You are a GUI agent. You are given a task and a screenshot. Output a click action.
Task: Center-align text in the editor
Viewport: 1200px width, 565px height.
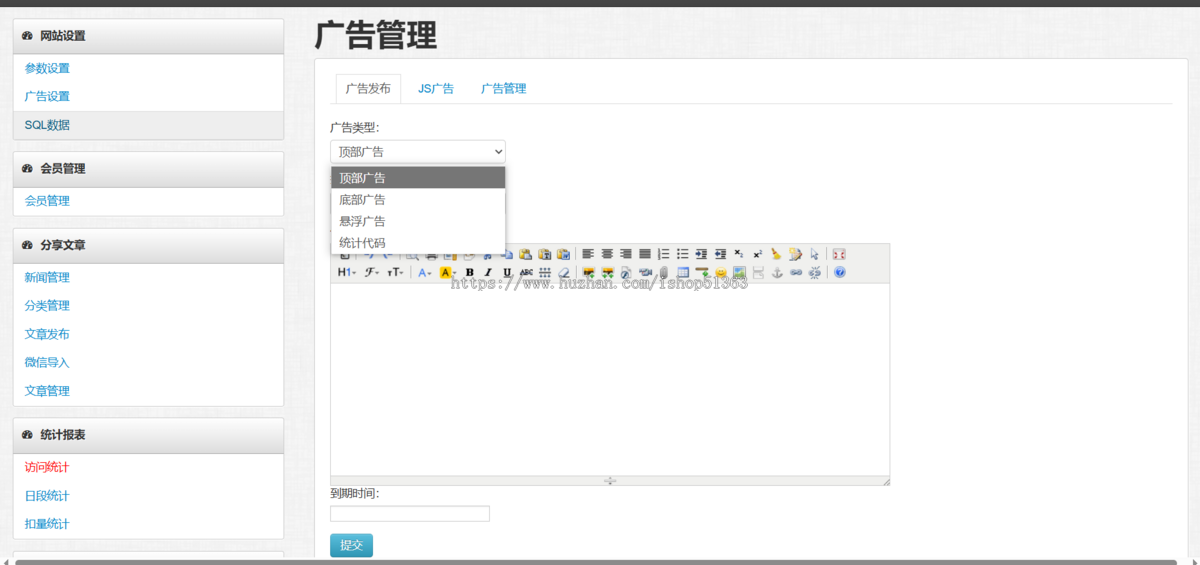[607, 254]
